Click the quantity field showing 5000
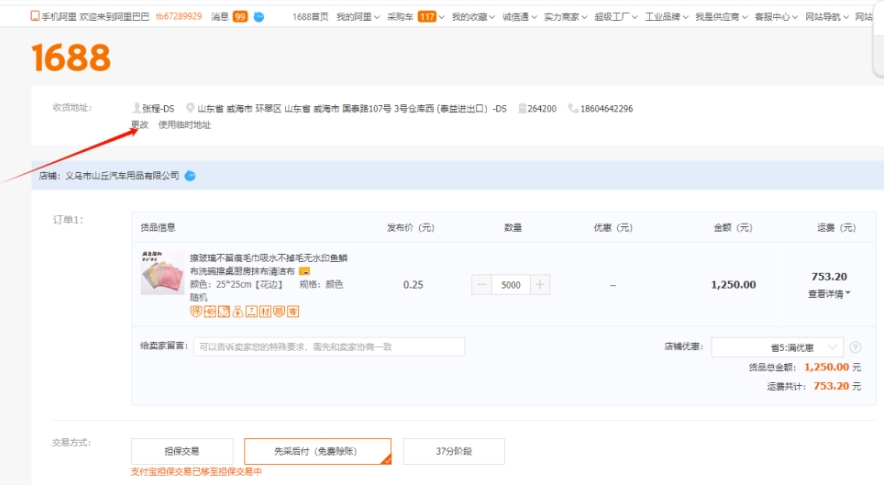The width and height of the screenshot is (887, 495). point(511,285)
